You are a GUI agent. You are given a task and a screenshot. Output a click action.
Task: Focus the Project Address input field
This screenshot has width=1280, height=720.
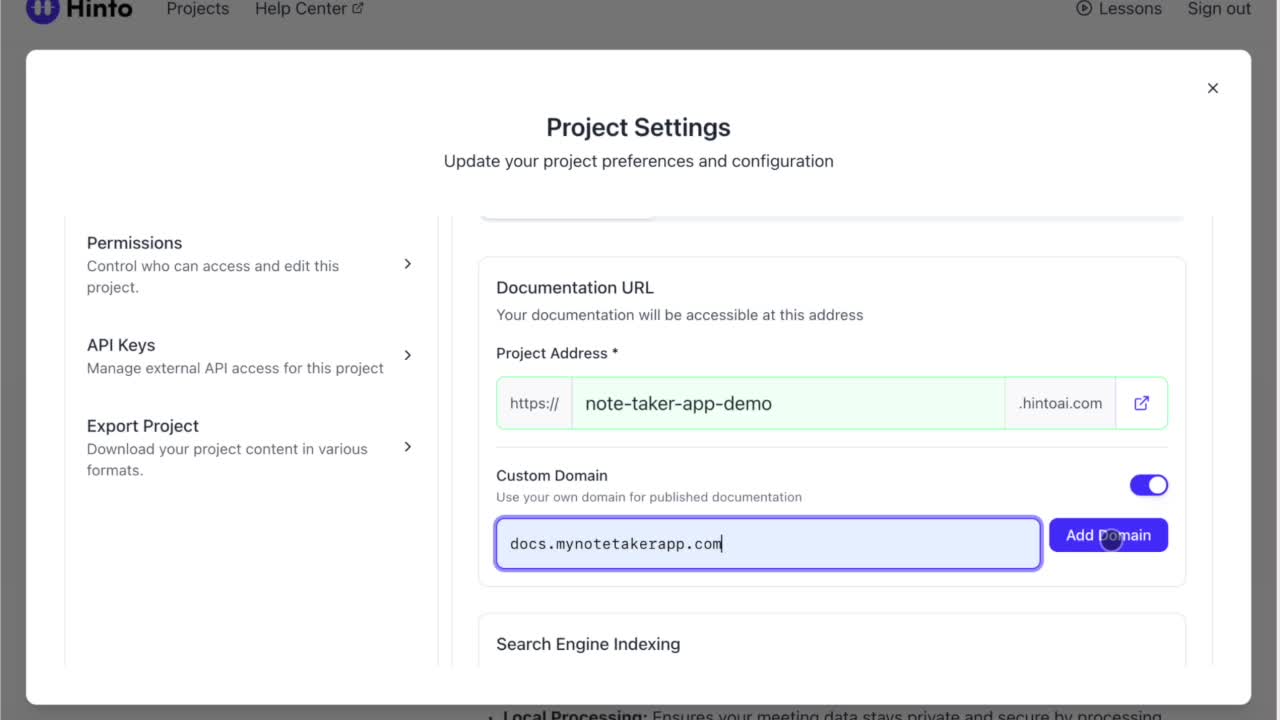pyautogui.click(x=787, y=404)
